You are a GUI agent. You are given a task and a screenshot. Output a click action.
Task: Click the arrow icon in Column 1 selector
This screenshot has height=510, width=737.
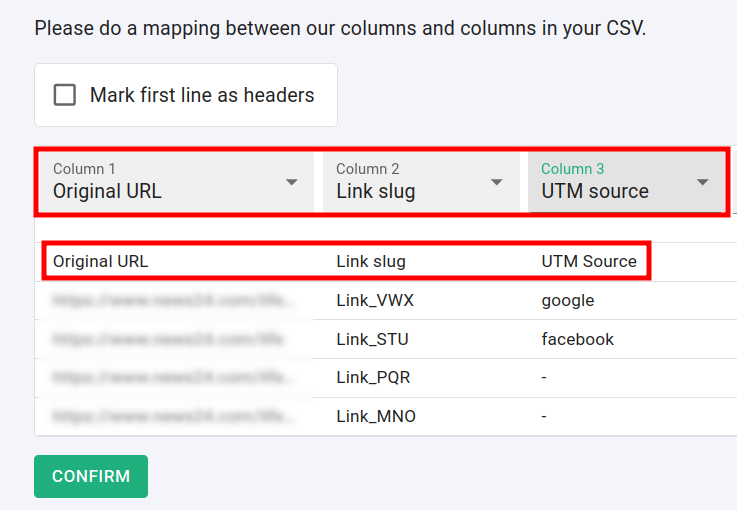click(x=291, y=182)
